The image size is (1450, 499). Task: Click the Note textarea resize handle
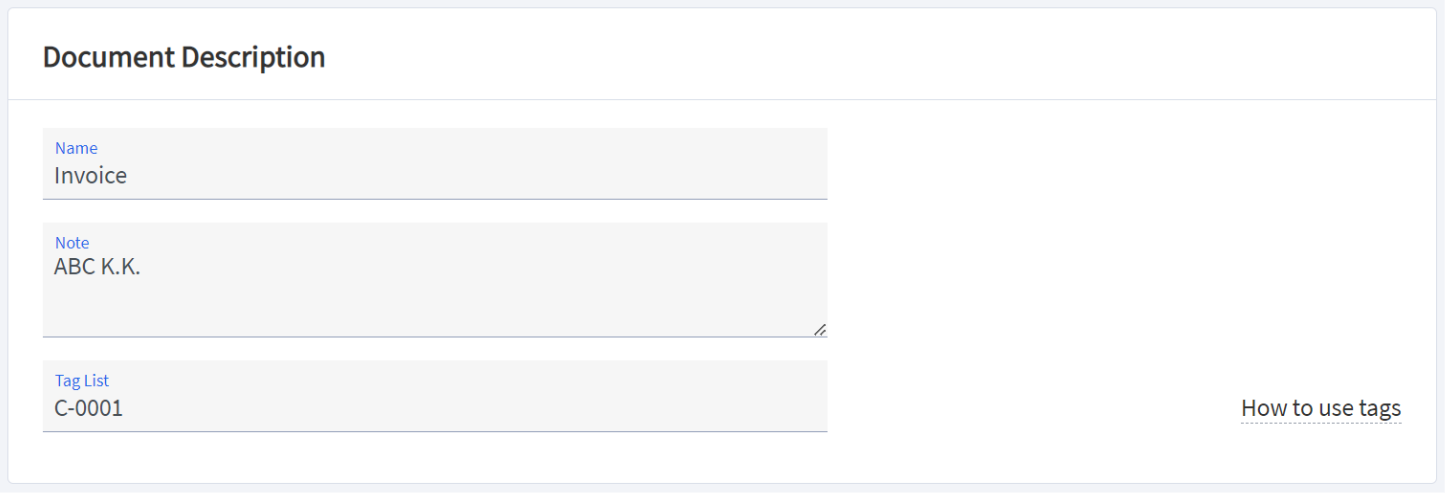point(820,329)
